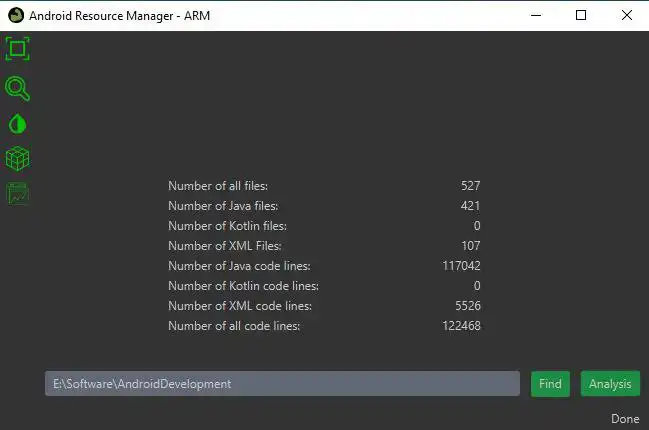Click the value 122468
Screen dimensions: 649x430
click(x=462, y=326)
